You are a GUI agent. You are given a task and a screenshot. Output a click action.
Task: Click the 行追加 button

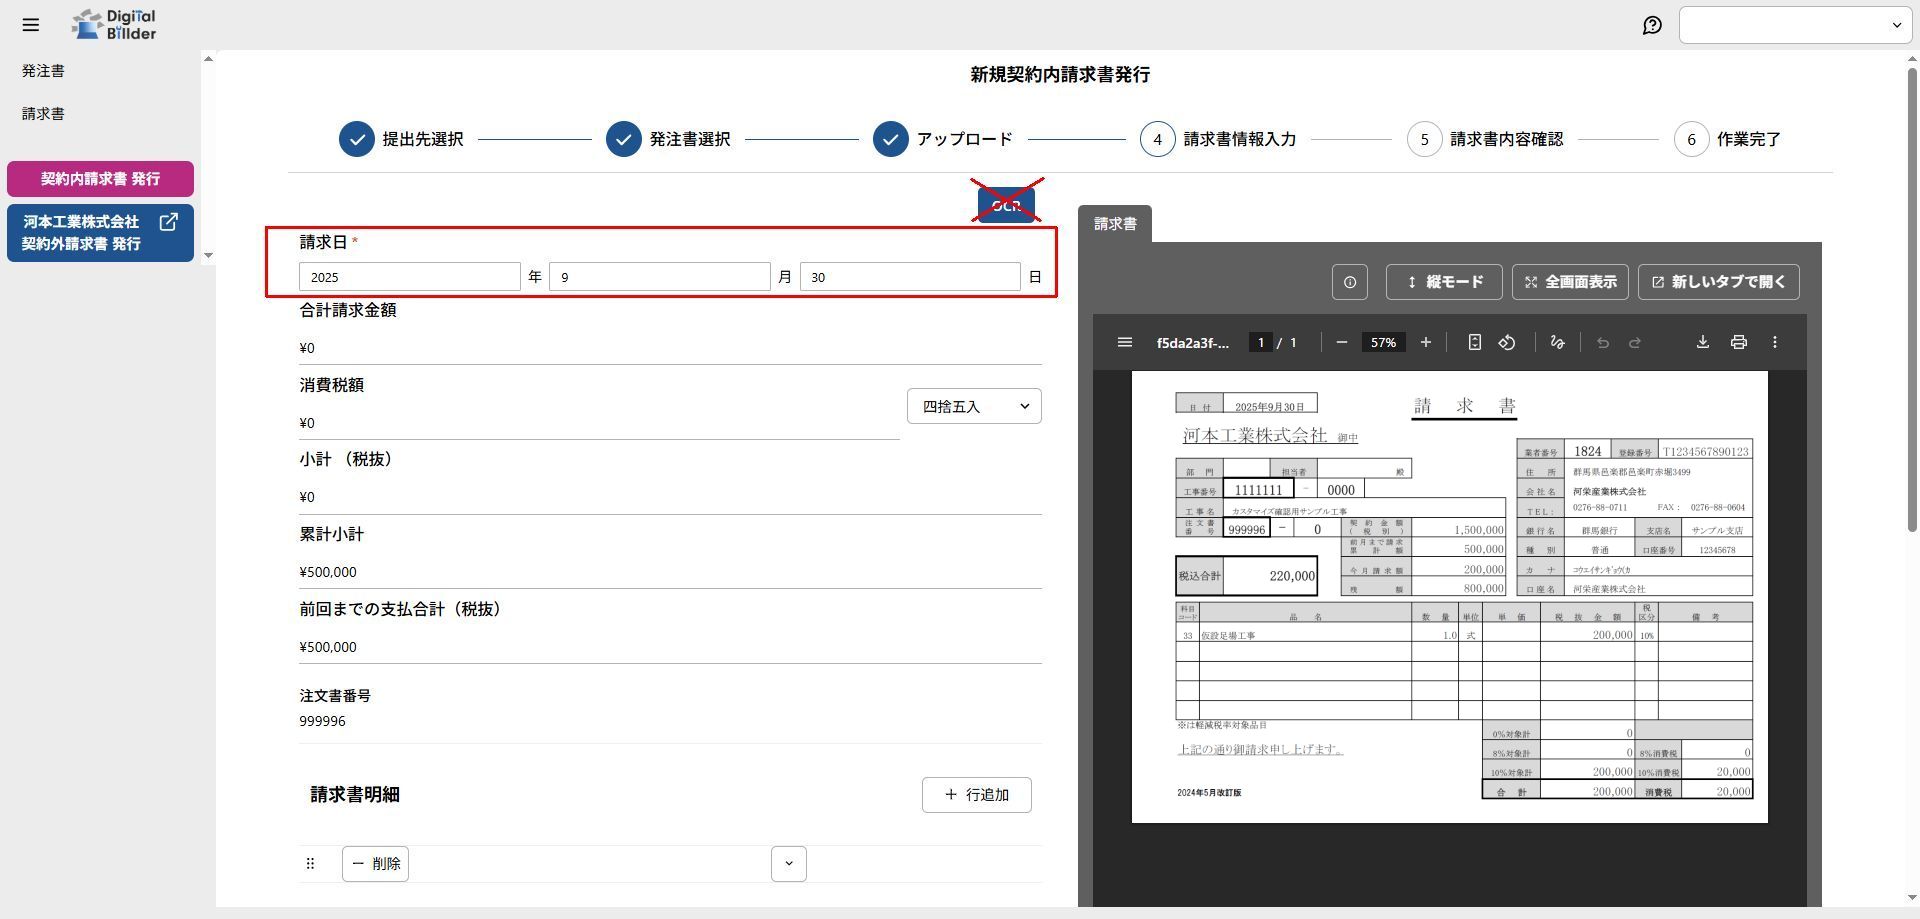coord(976,795)
